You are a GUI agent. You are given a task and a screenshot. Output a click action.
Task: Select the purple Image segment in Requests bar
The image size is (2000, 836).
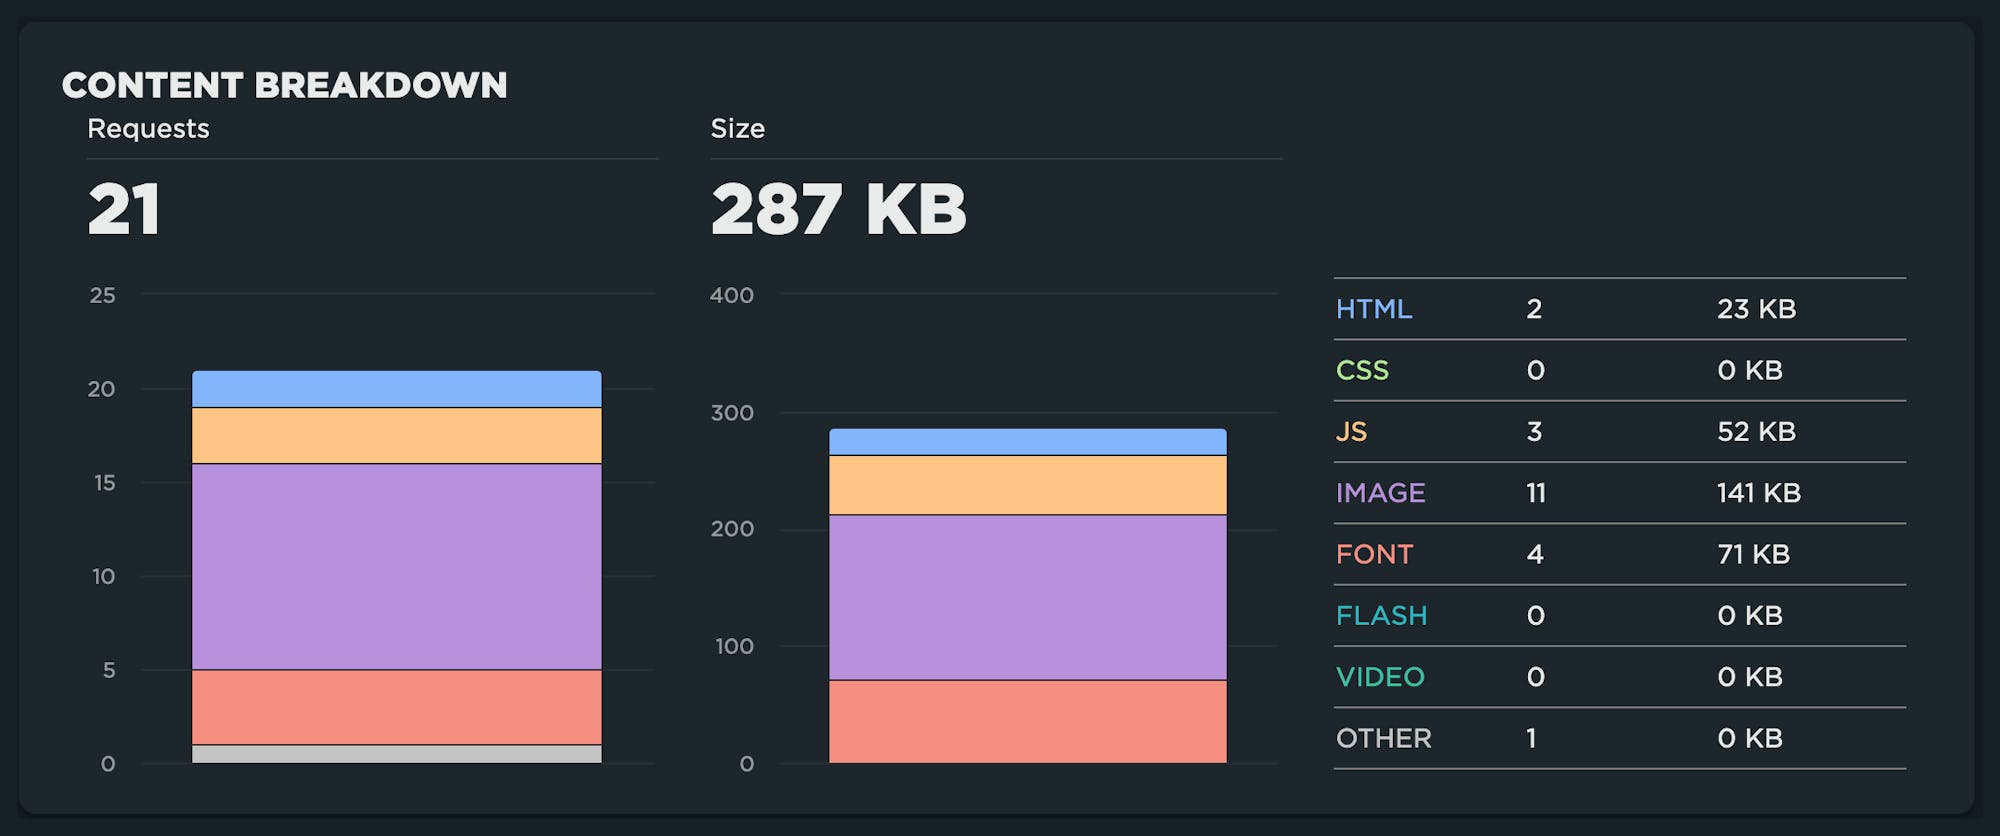[x=396, y=566]
